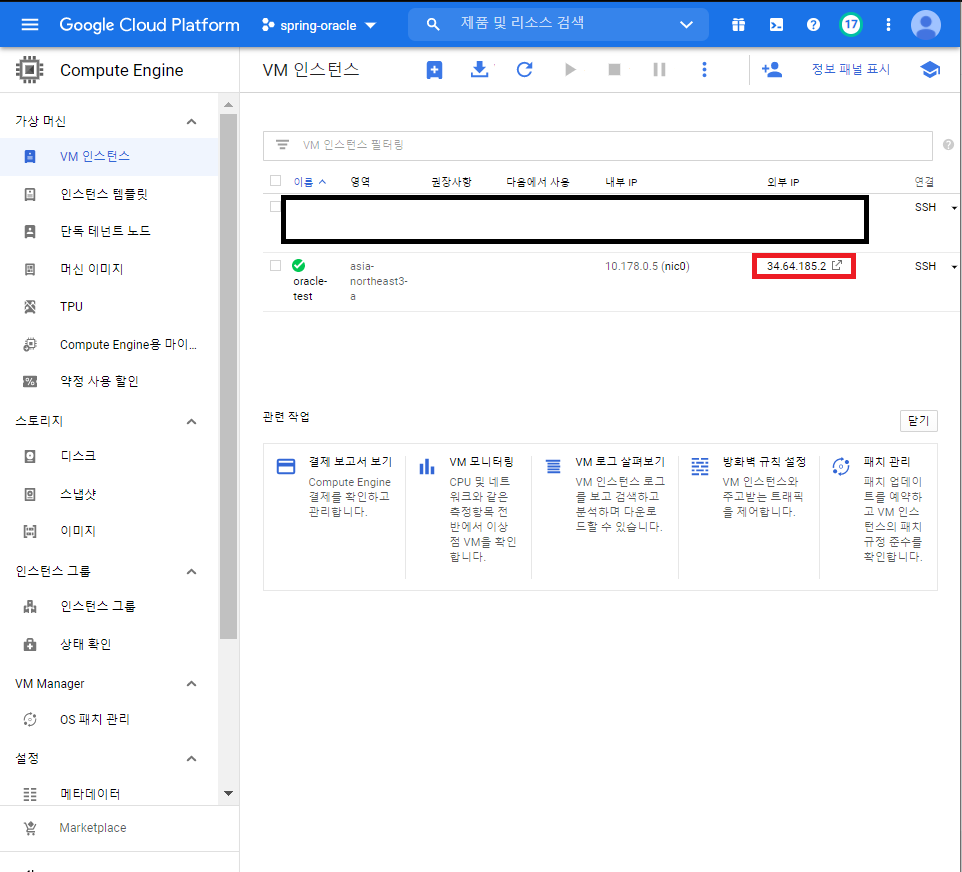The height and width of the screenshot is (872, 962).
Task: Click the create instance plus icon
Action: tap(434, 70)
